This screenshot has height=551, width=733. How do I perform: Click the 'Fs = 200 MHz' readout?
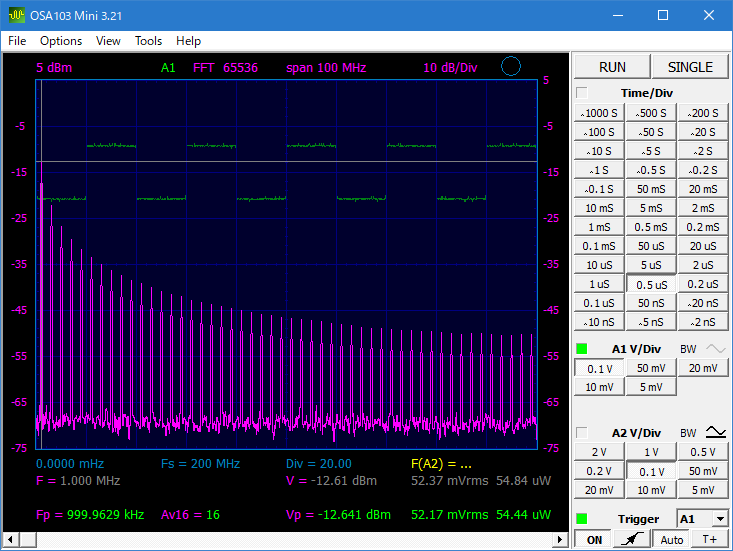coord(200,464)
